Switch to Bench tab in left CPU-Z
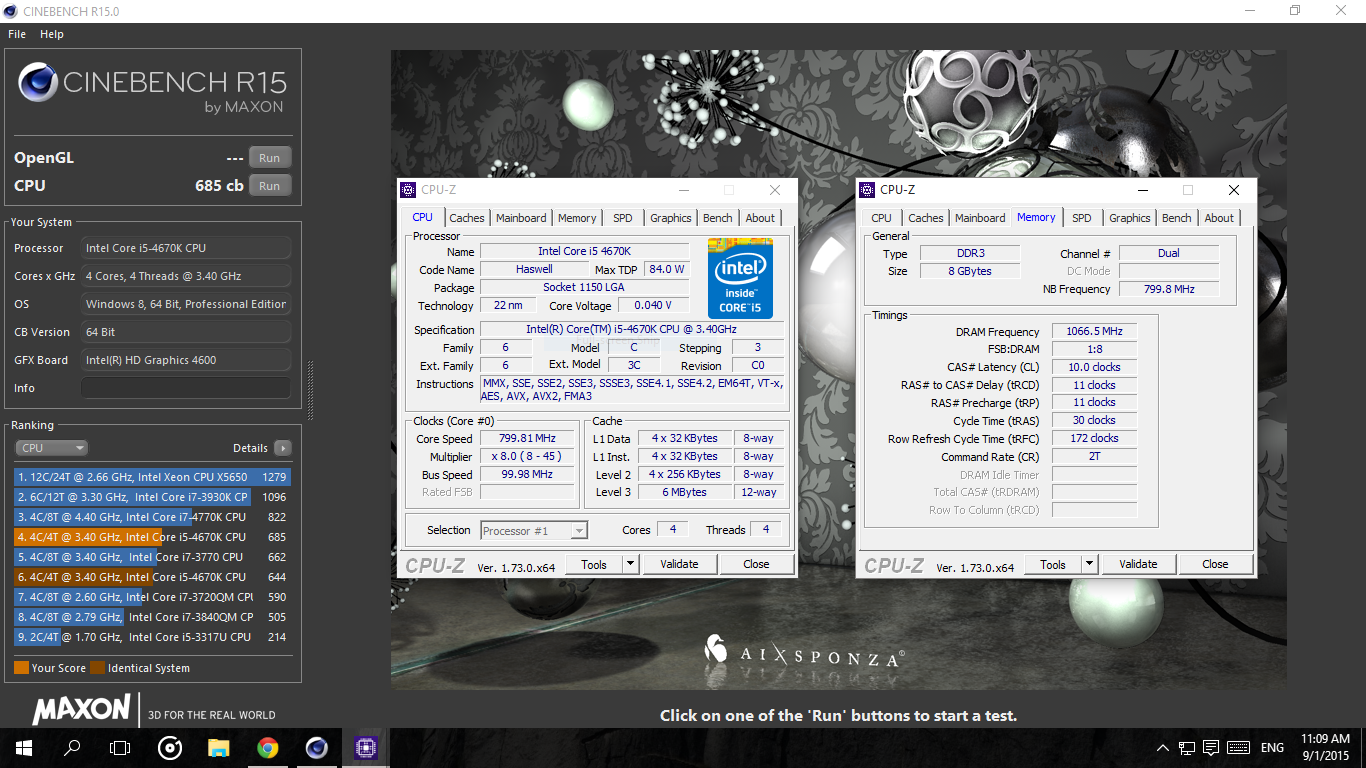1366x768 pixels. 718,218
